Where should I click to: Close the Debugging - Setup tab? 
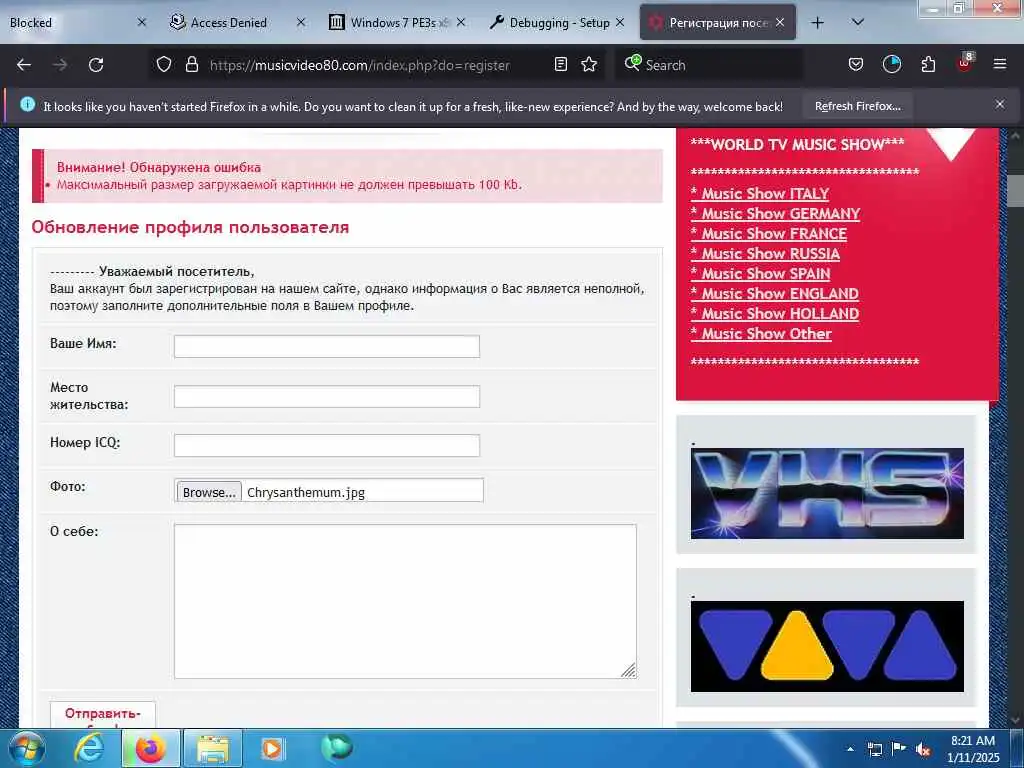click(620, 23)
